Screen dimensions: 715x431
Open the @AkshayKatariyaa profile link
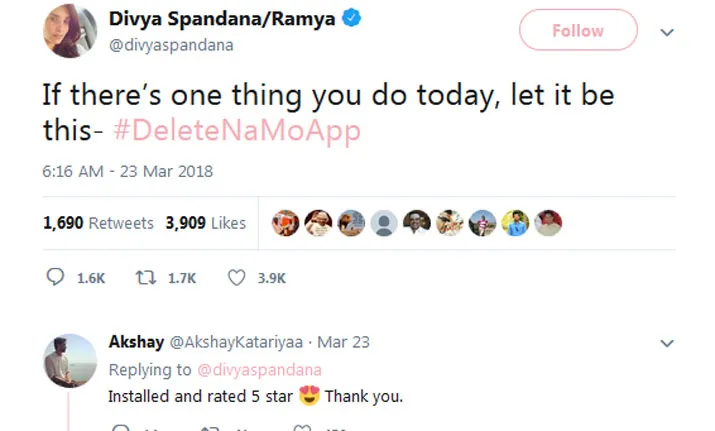click(227, 342)
